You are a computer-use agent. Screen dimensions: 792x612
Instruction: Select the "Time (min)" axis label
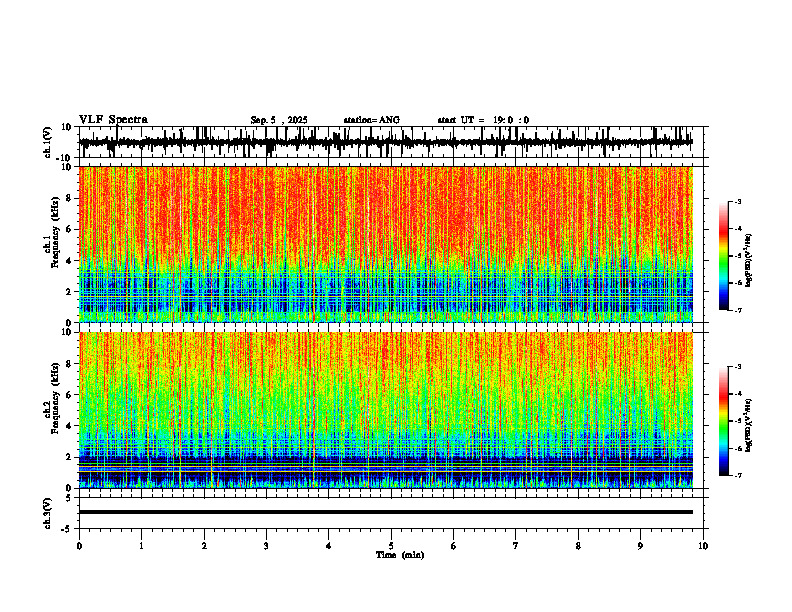[x=400, y=555]
